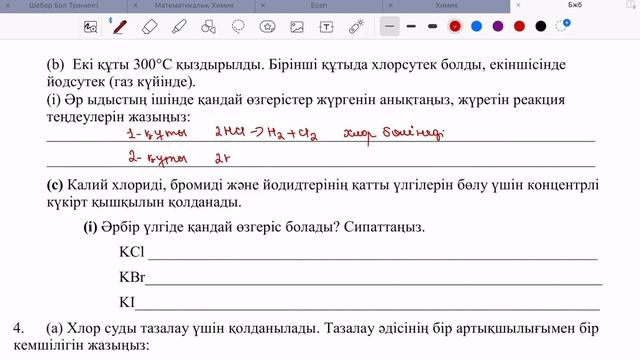Add a new custom color preset
The image size is (640, 360).
click(563, 26)
